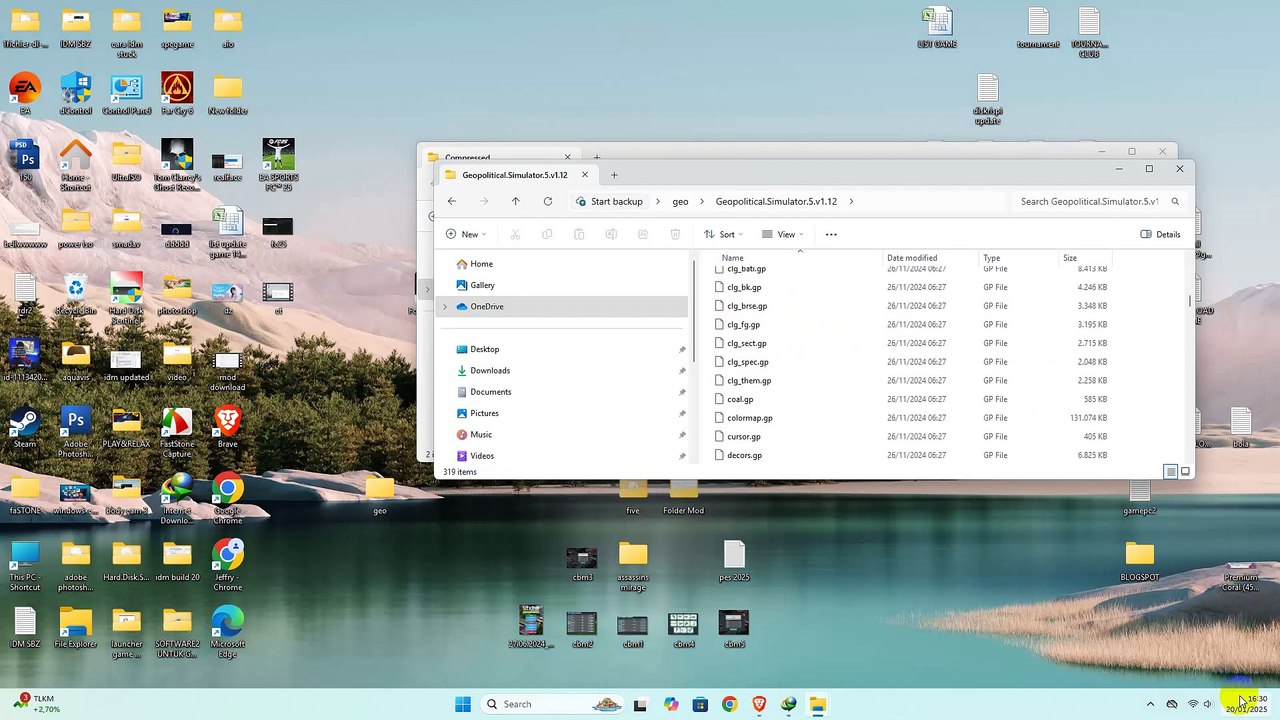Select cursor.gp file row
1280x720 pixels.
tap(912, 437)
